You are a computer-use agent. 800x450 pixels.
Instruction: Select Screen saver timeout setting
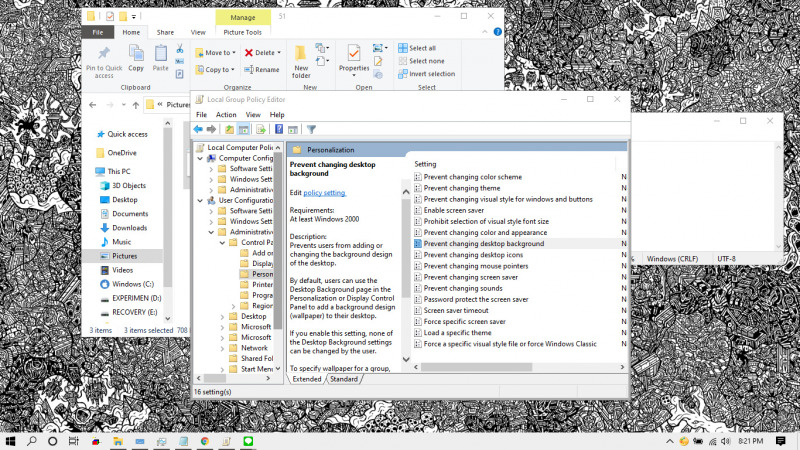click(x=456, y=310)
